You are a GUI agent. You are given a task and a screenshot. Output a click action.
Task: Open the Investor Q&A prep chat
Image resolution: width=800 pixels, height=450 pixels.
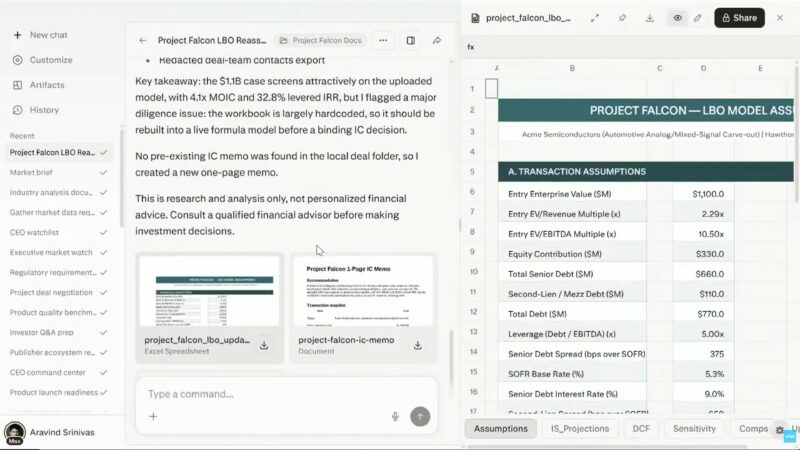tap(58, 332)
